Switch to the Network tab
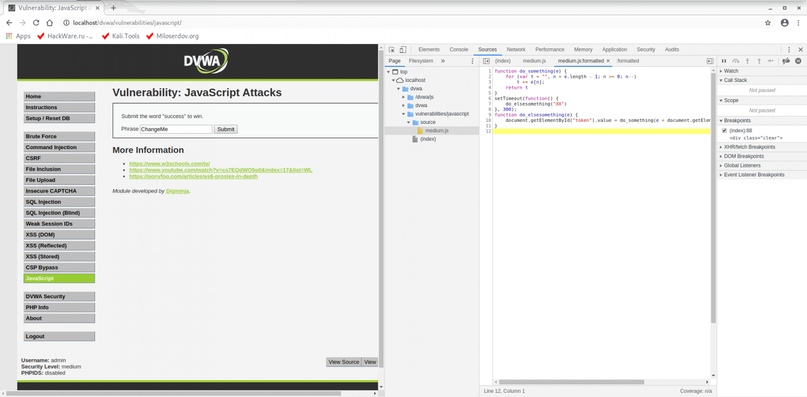 coord(516,49)
